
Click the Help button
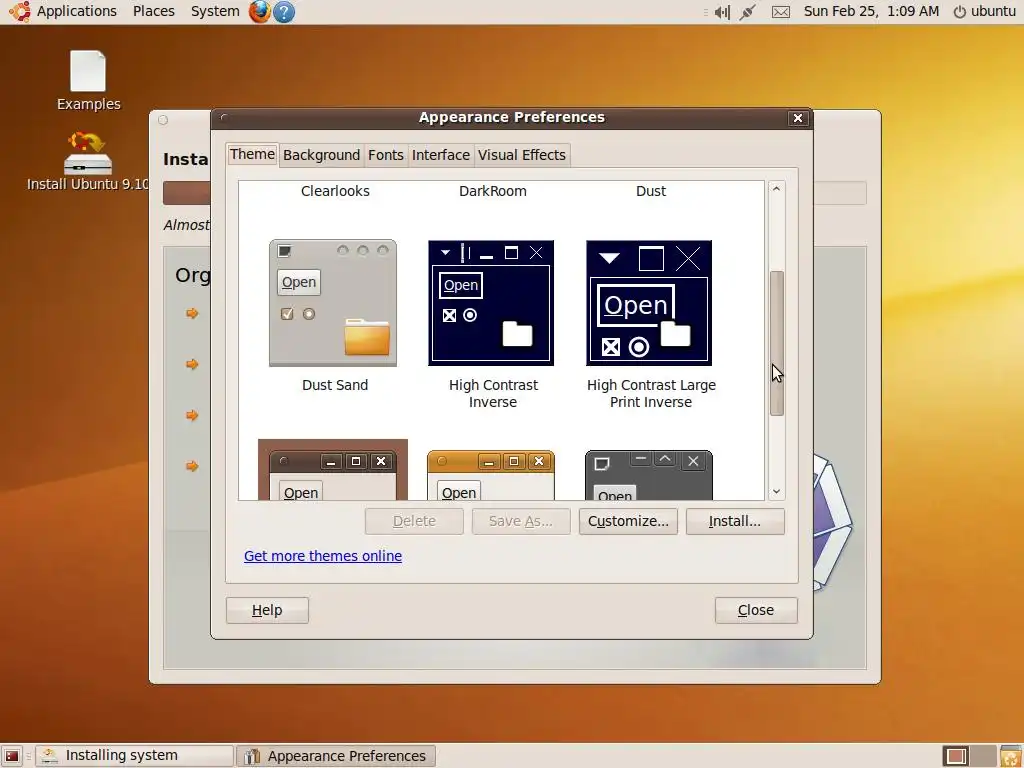tap(267, 610)
